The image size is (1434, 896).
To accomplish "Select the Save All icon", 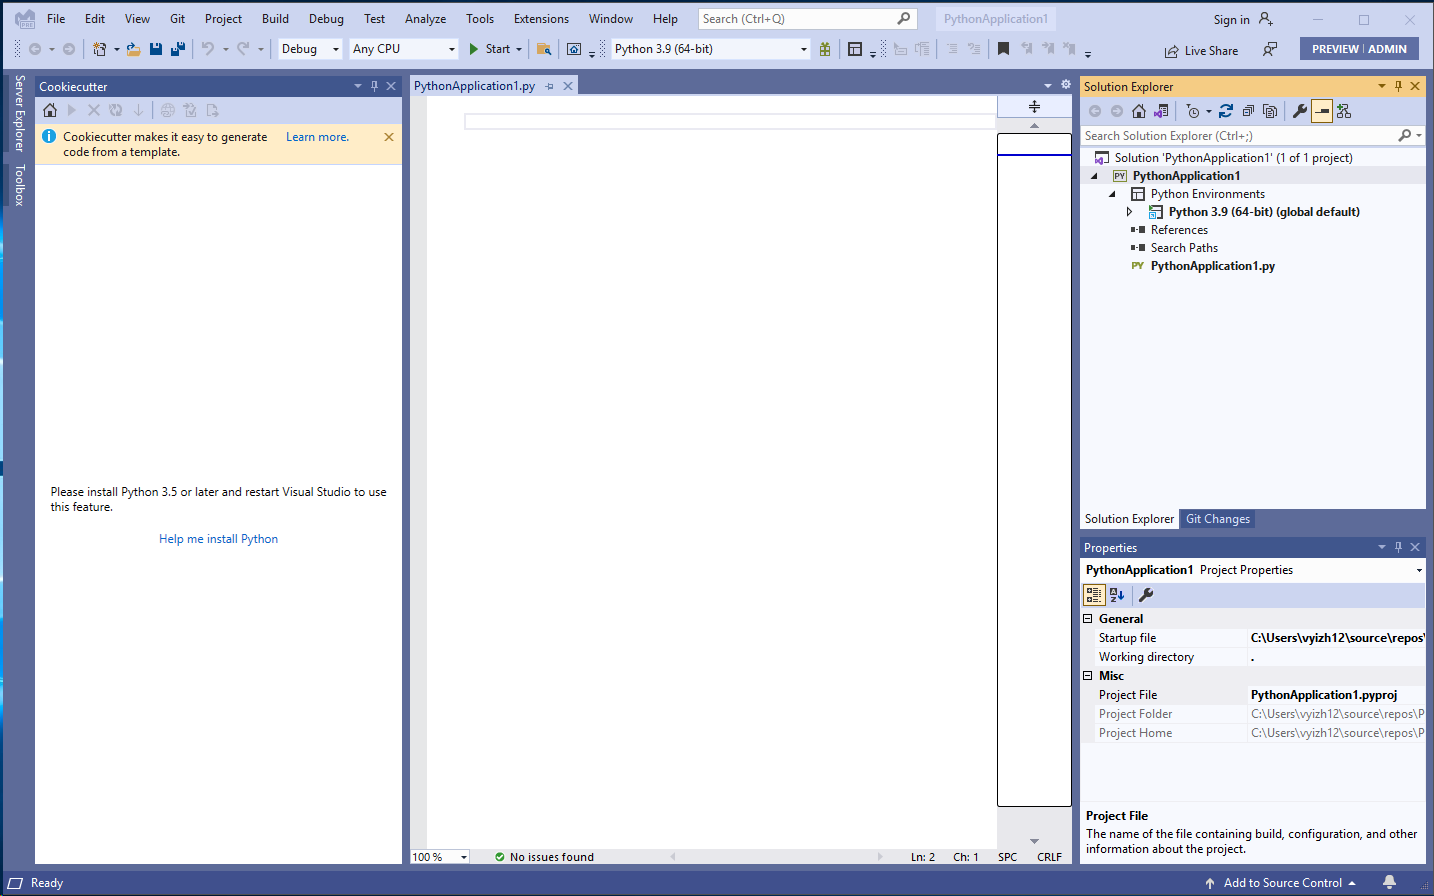I will (x=178, y=48).
